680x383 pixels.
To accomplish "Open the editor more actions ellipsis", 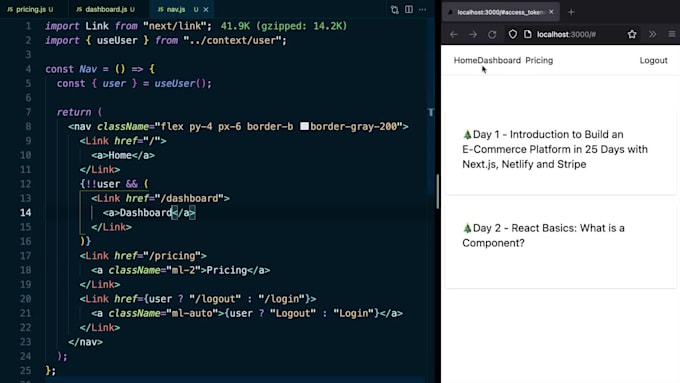I will click(x=422, y=9).
